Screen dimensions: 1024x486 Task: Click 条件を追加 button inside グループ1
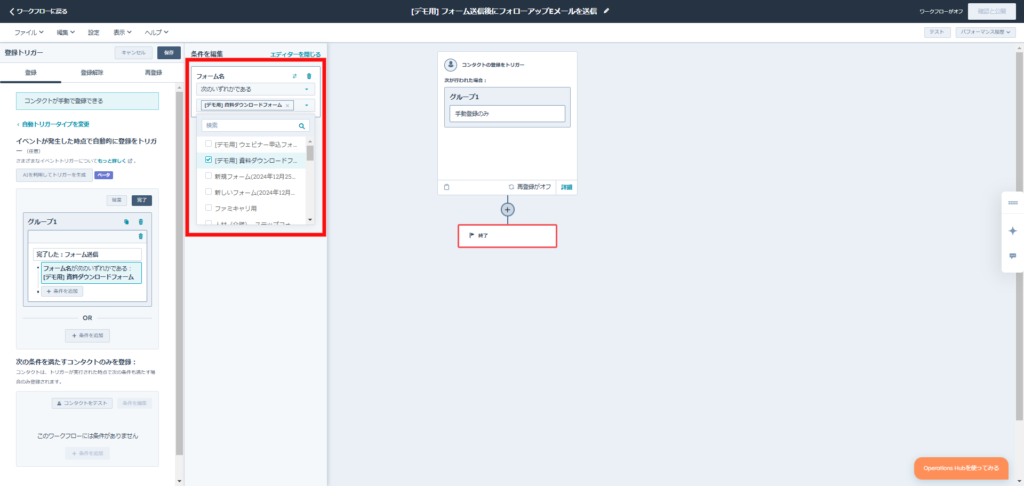[62, 291]
